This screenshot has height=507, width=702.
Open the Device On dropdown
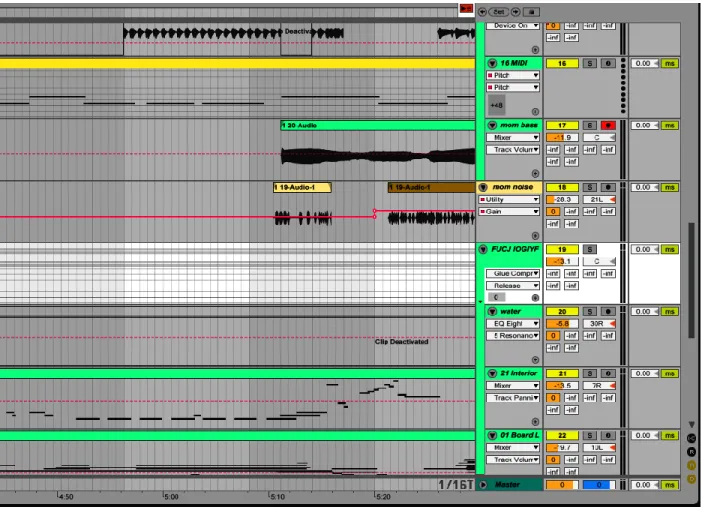(x=513, y=26)
